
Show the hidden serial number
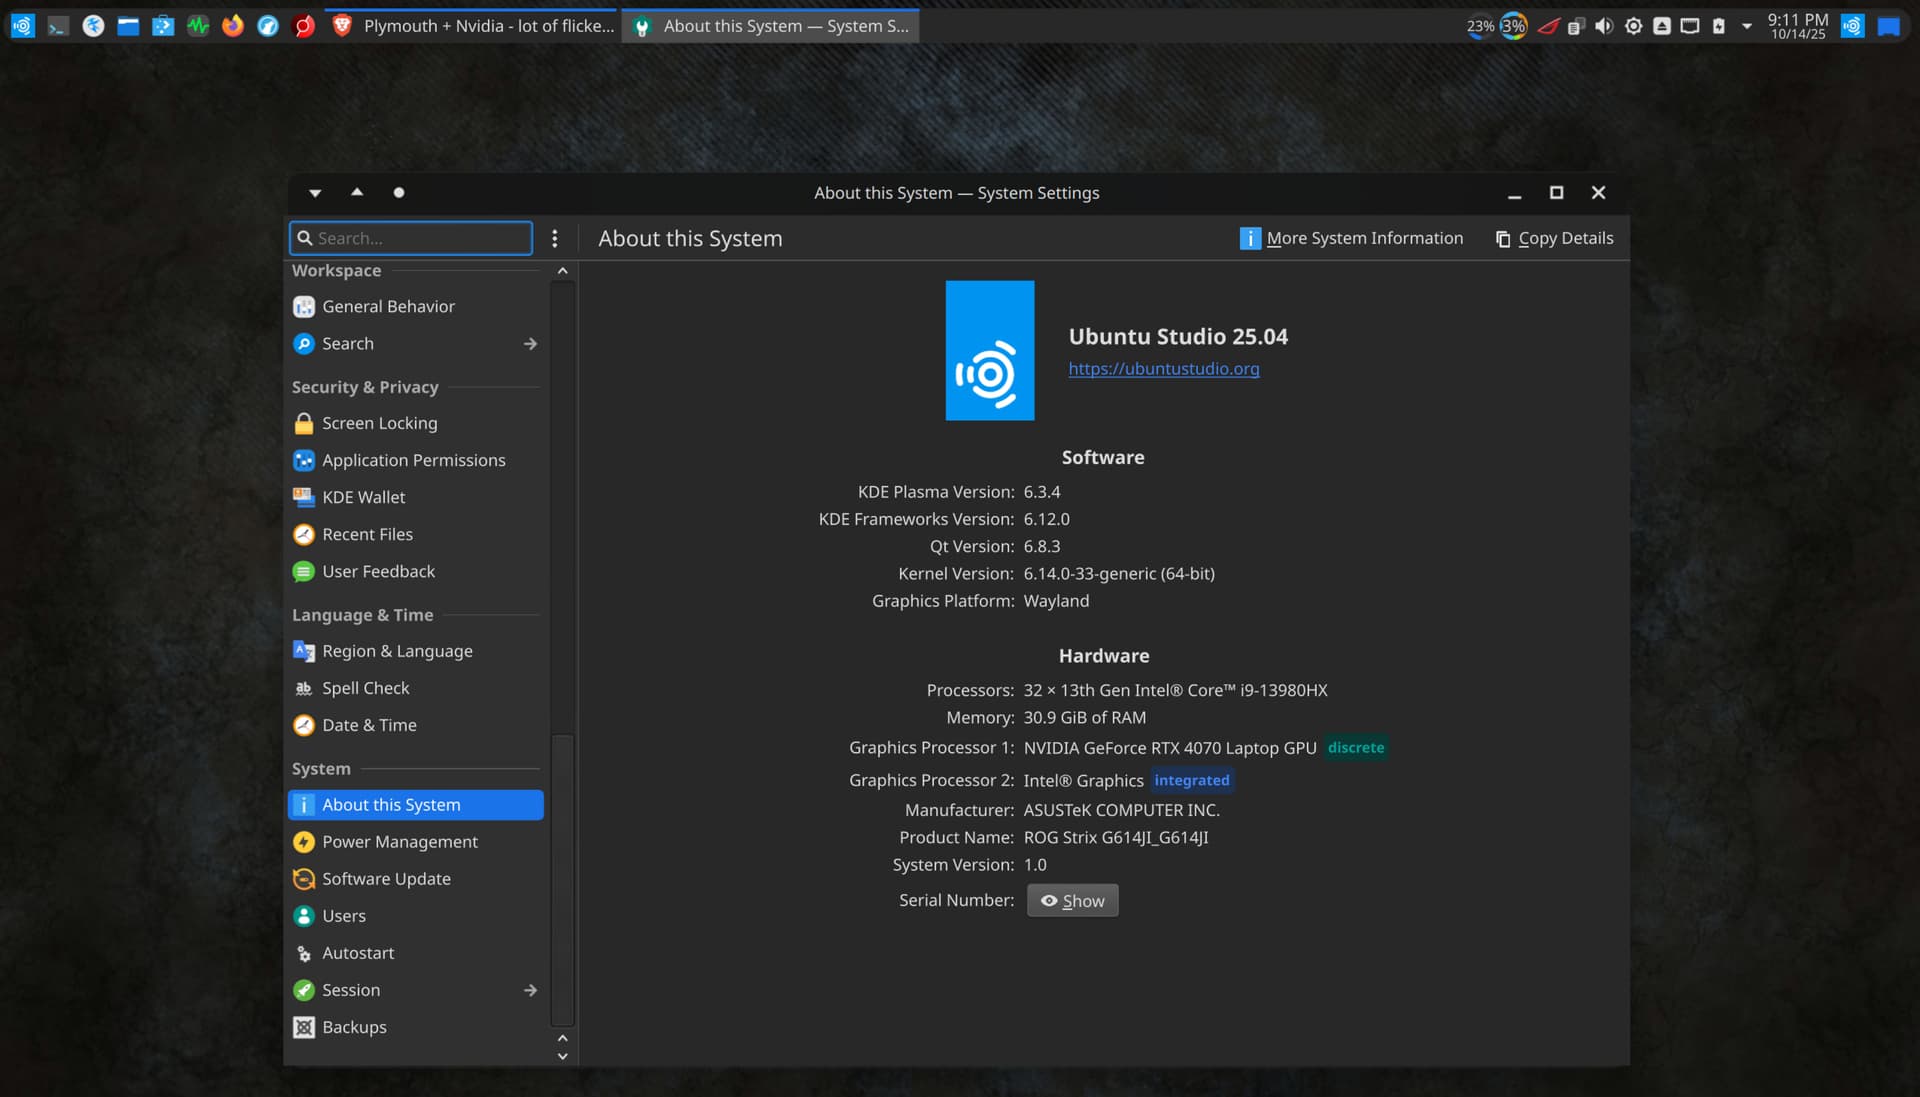(1072, 901)
